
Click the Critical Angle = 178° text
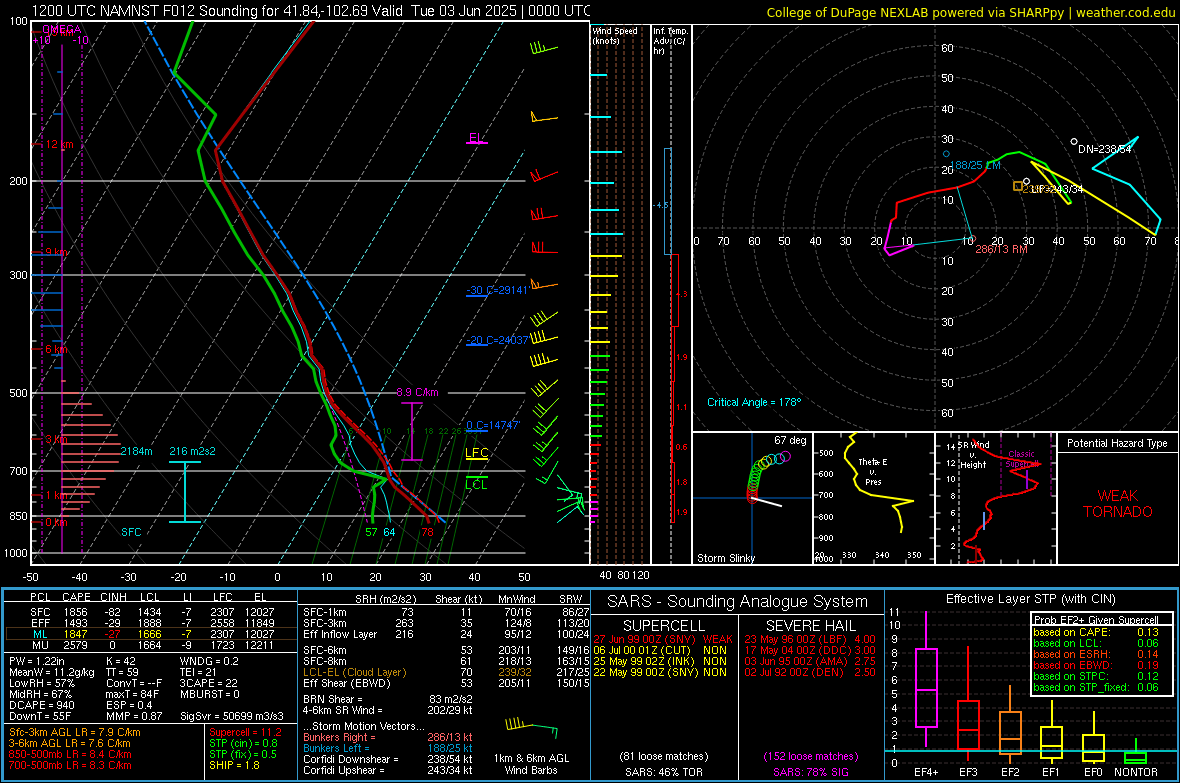(754, 402)
